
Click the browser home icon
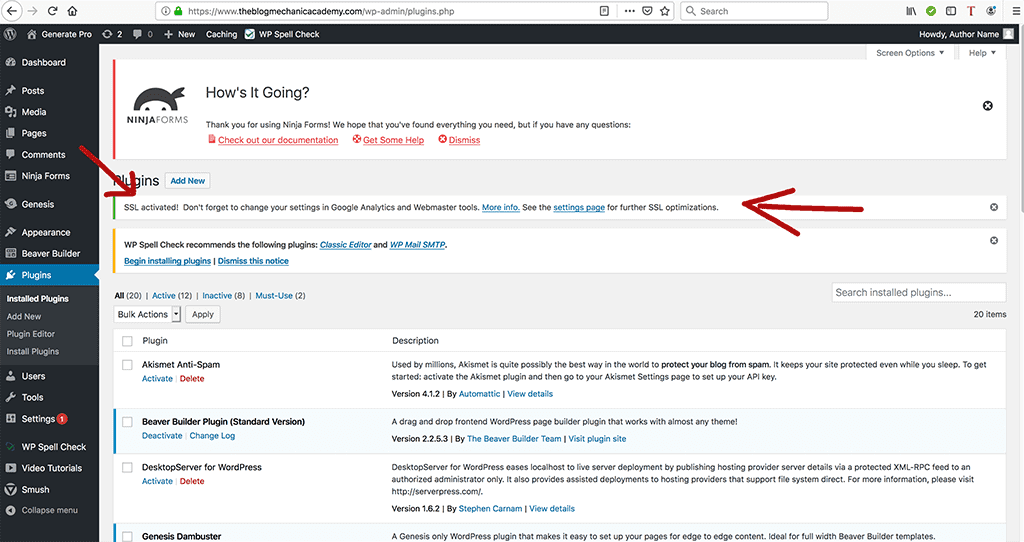[71, 11]
